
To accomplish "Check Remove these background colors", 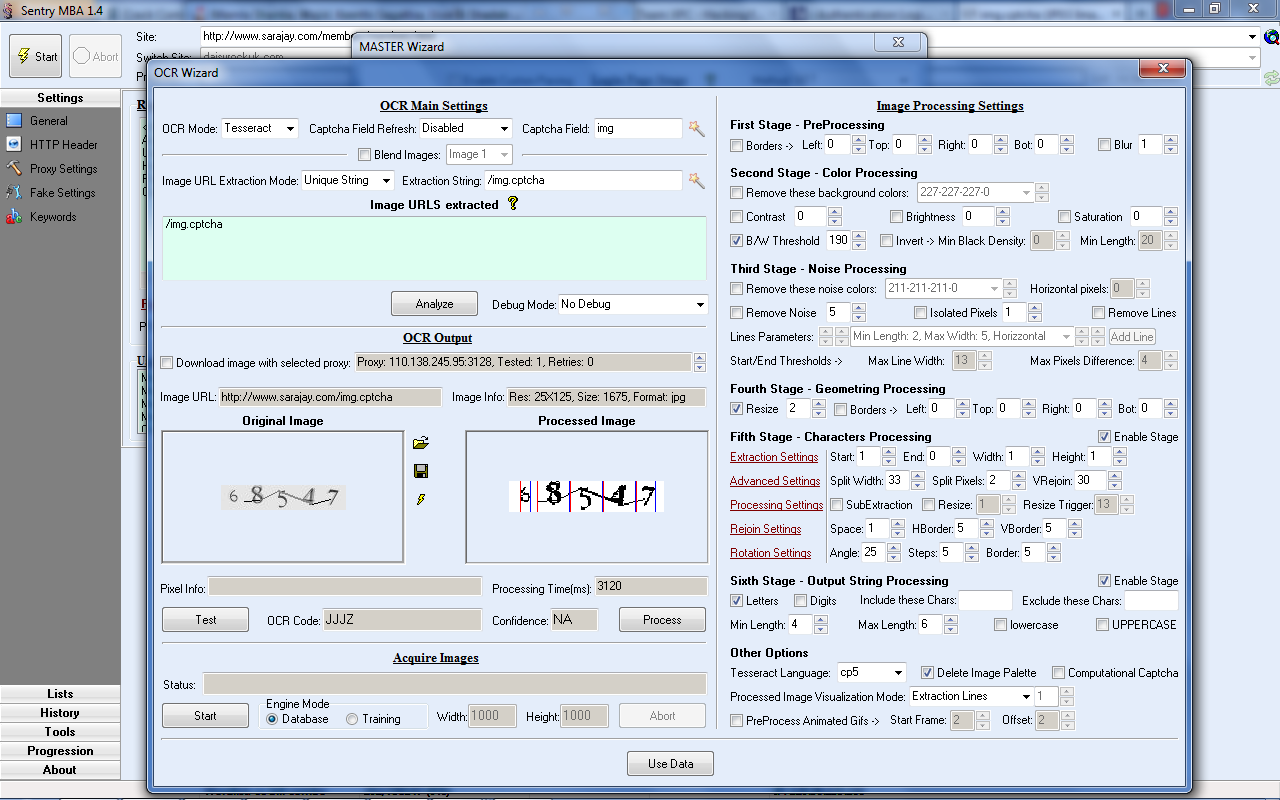I will 737,193.
